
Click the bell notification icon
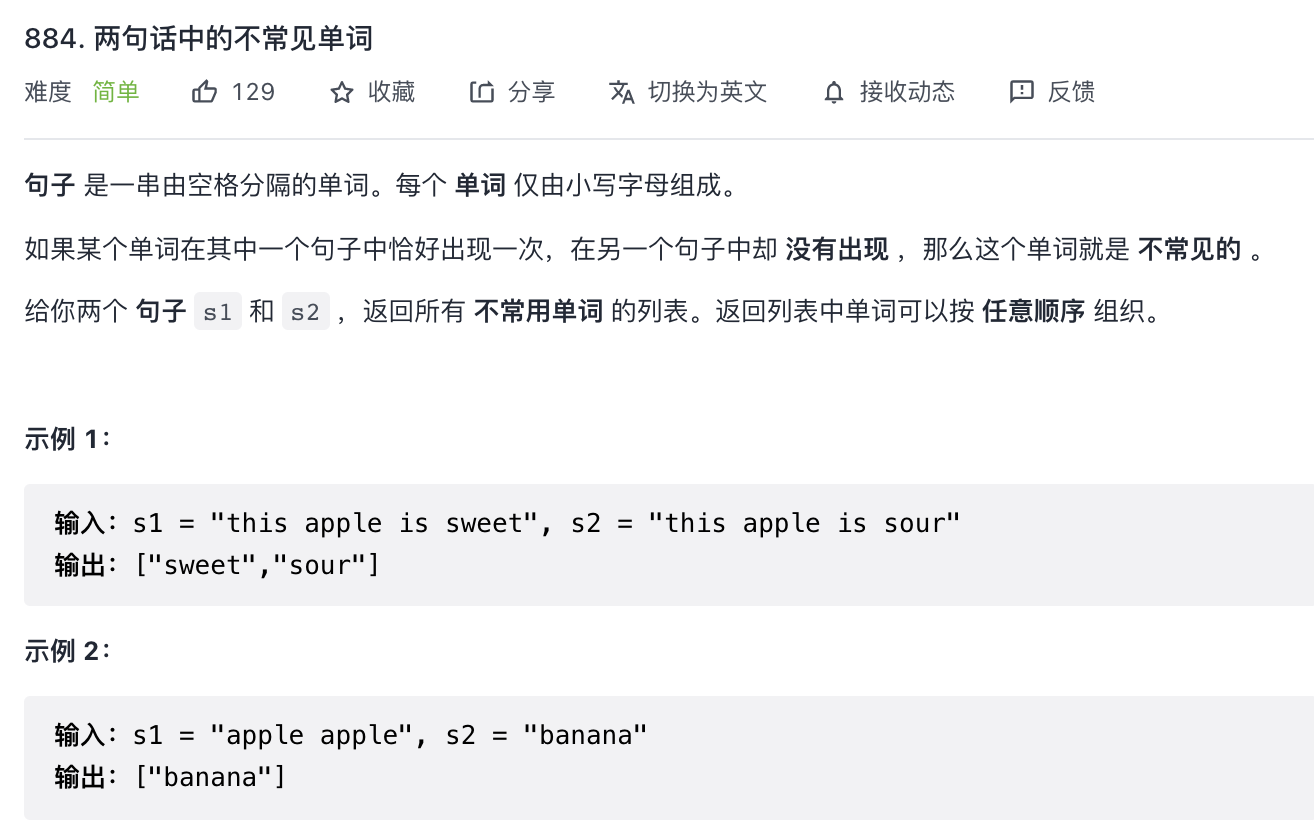click(834, 93)
